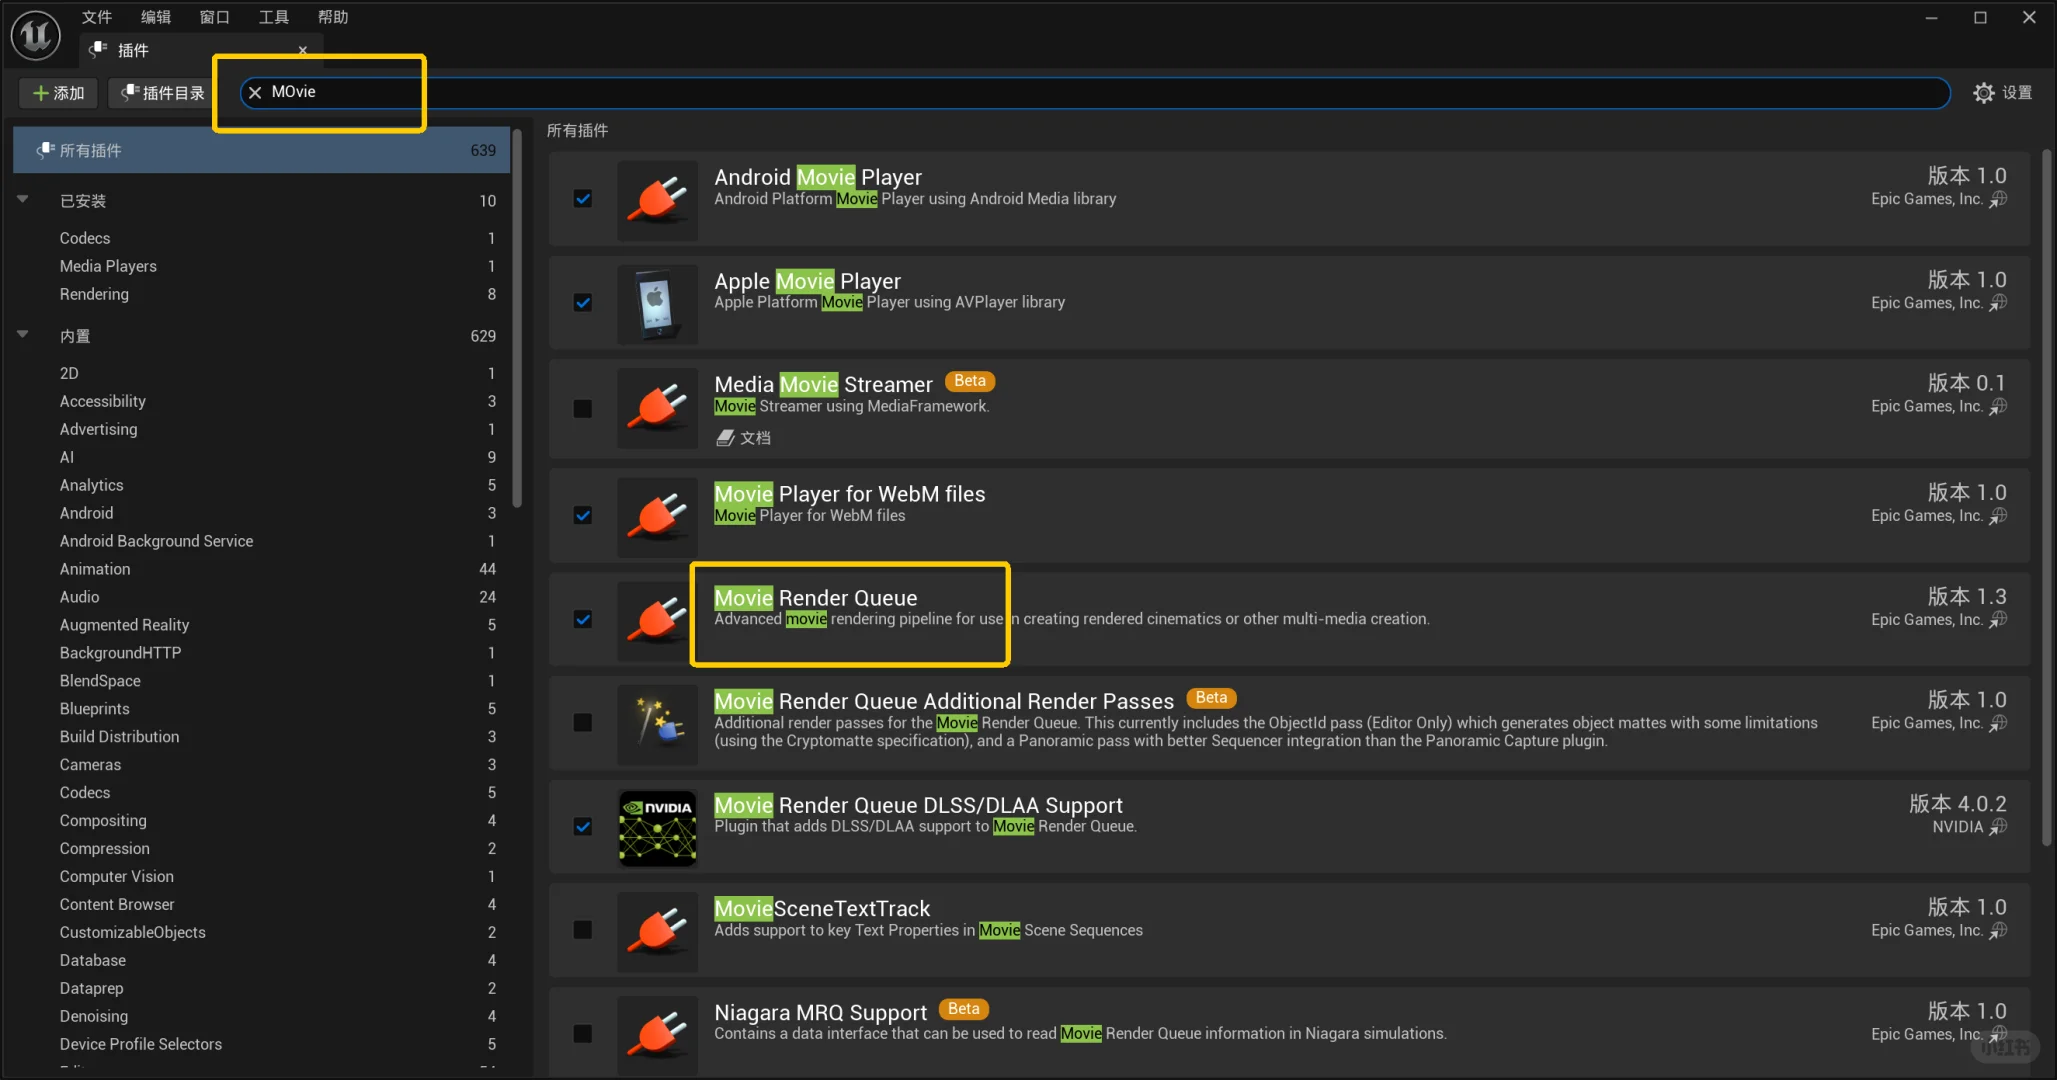Select the Animation plugin category
Viewport: 2057px width, 1080px height.
coord(95,569)
